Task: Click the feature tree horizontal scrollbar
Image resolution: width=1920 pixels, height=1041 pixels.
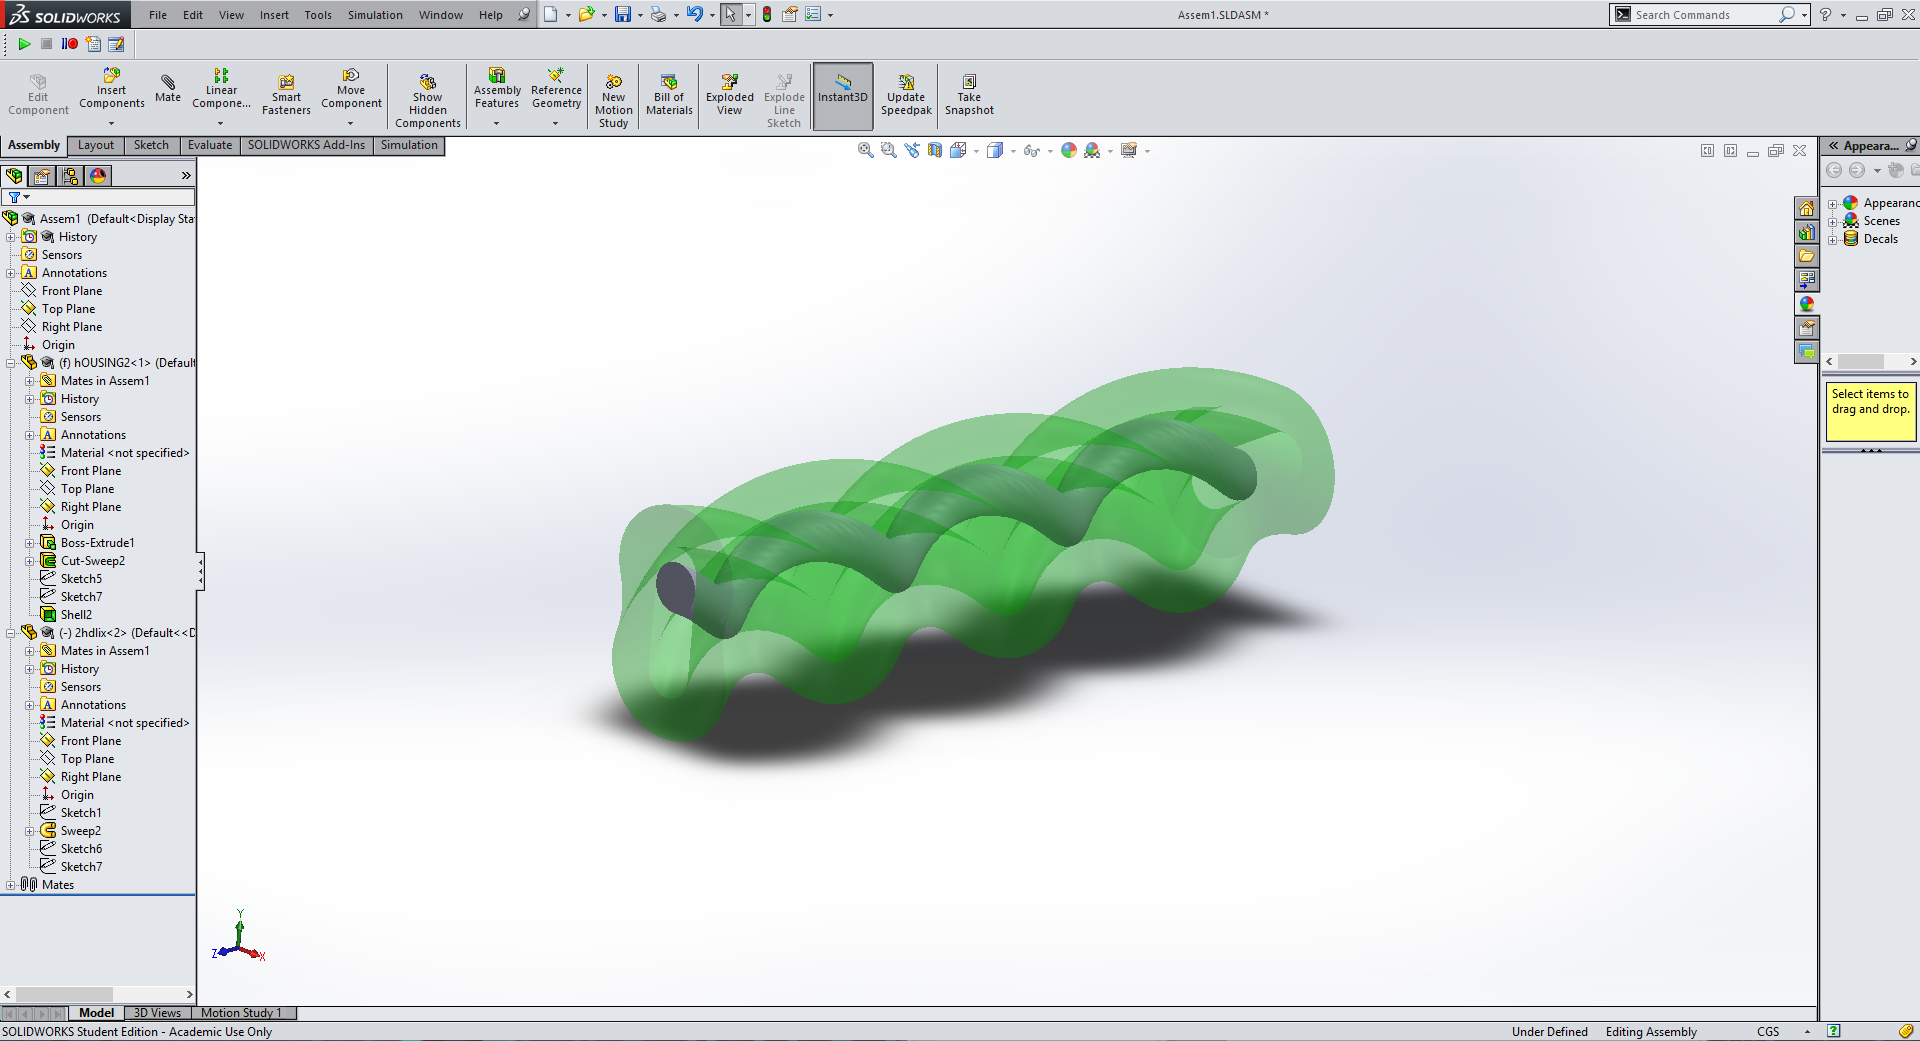Action: (x=98, y=994)
